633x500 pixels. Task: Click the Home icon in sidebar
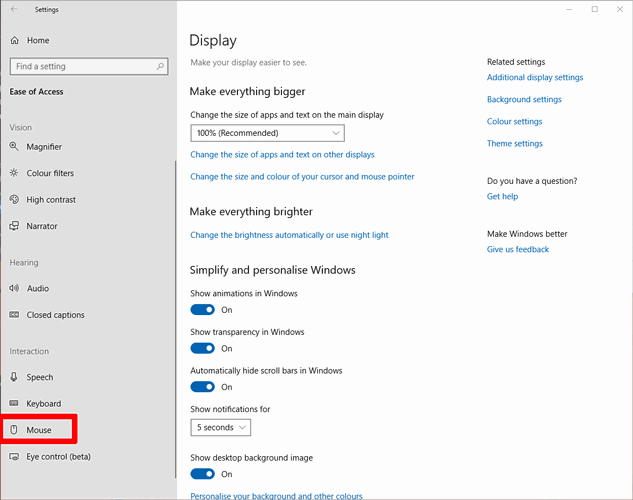coord(15,40)
